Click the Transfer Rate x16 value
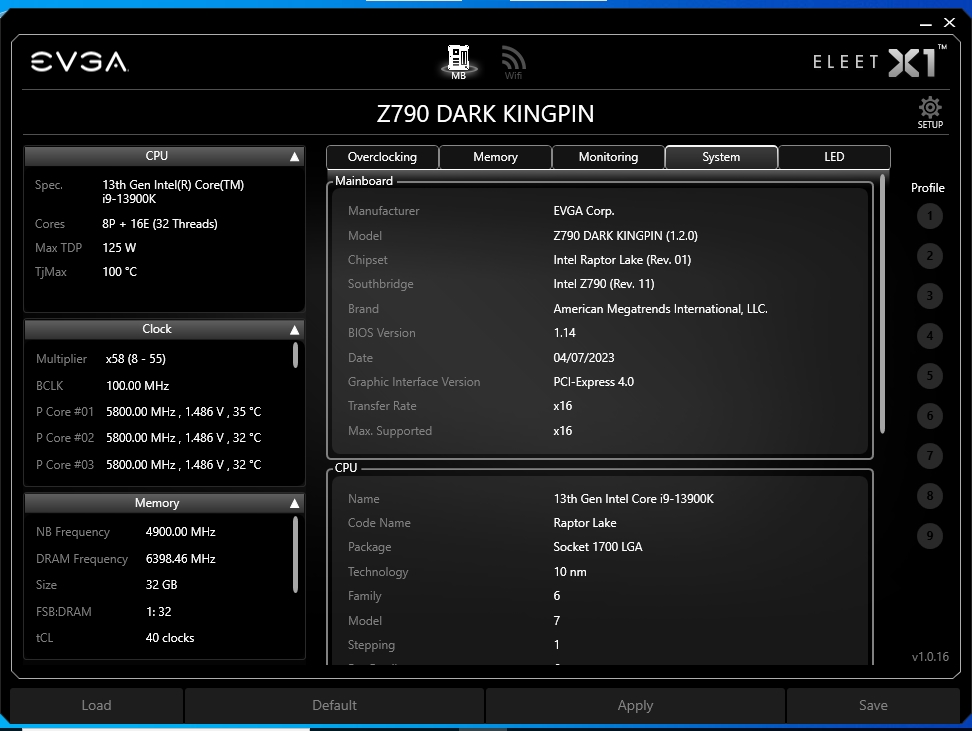The height and width of the screenshot is (731, 972). coord(563,406)
